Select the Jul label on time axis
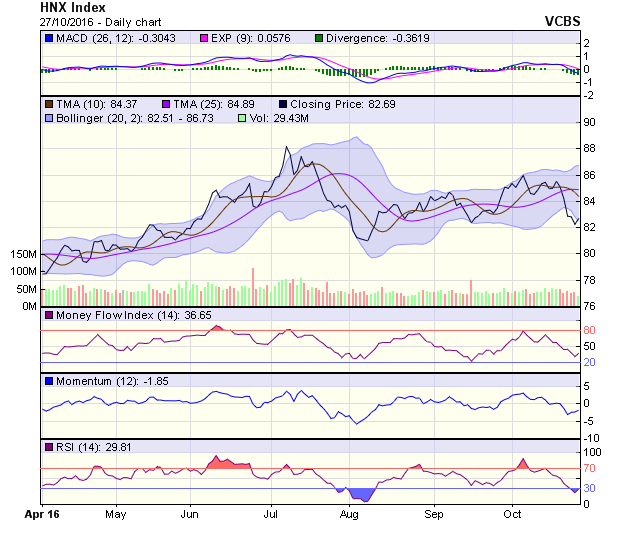 [270, 514]
